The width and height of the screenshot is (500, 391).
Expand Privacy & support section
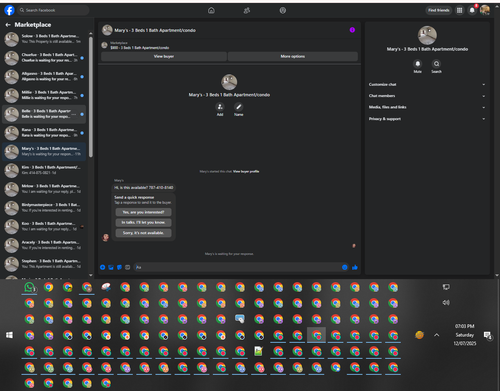[427, 119]
